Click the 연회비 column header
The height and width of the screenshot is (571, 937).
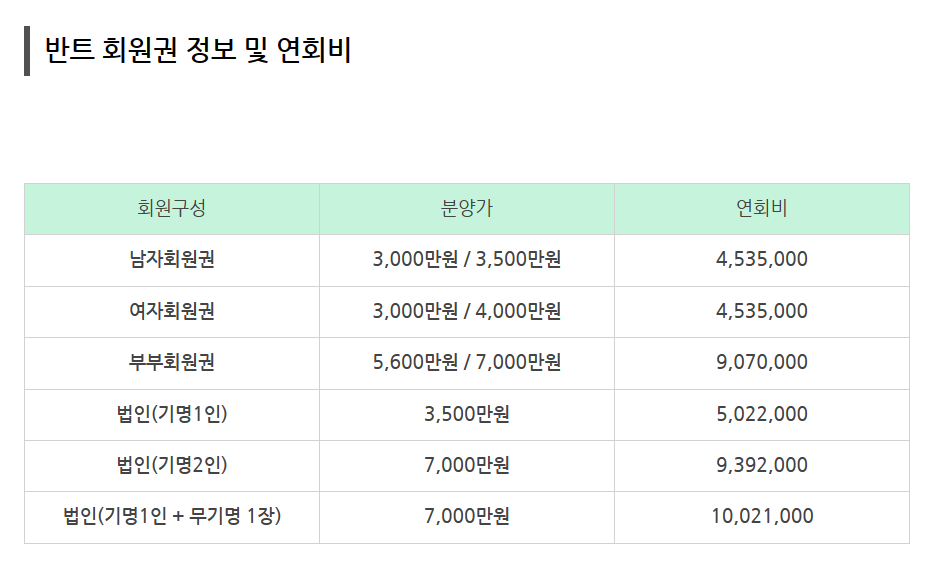click(x=762, y=209)
